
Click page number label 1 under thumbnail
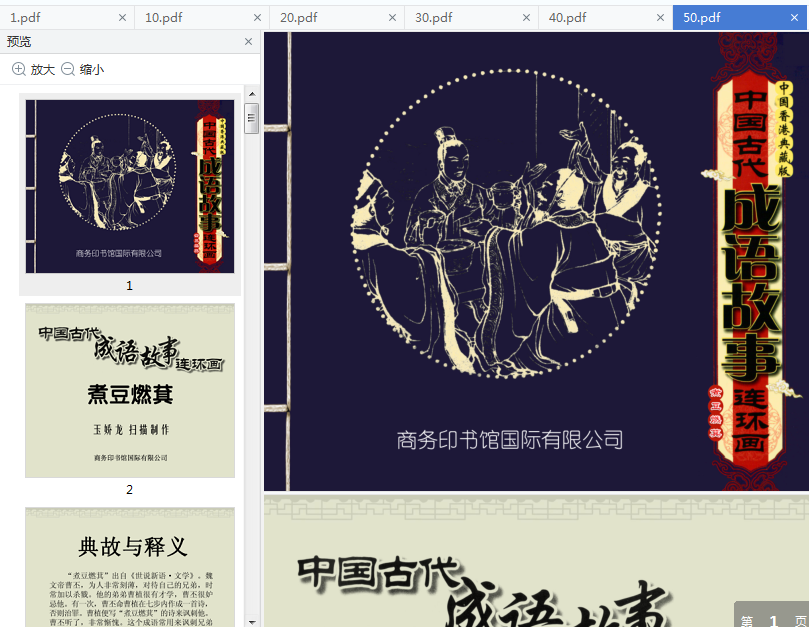(130, 285)
